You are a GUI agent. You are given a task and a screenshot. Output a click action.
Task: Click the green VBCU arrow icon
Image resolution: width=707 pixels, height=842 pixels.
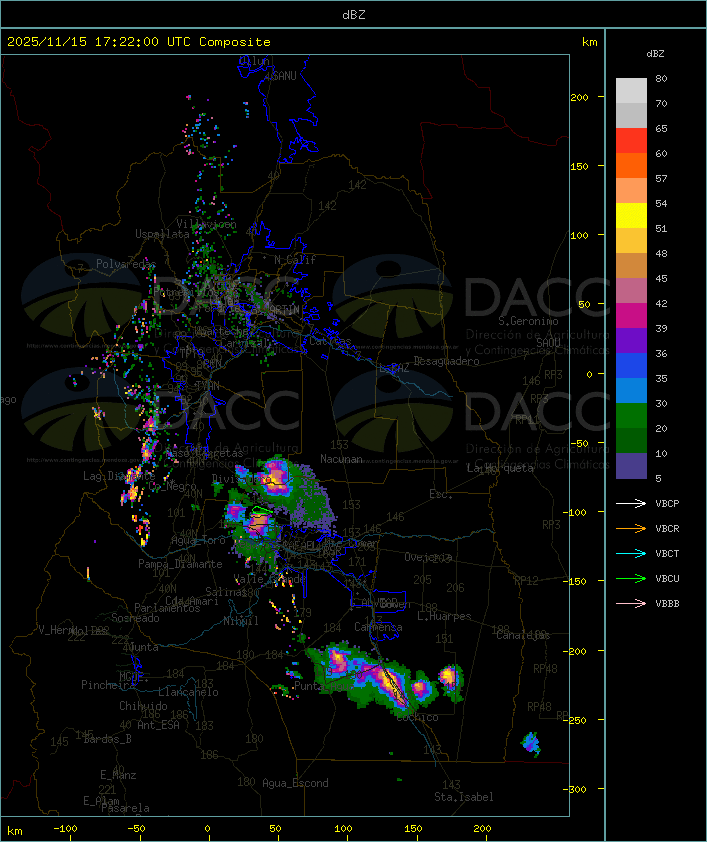[631, 578]
